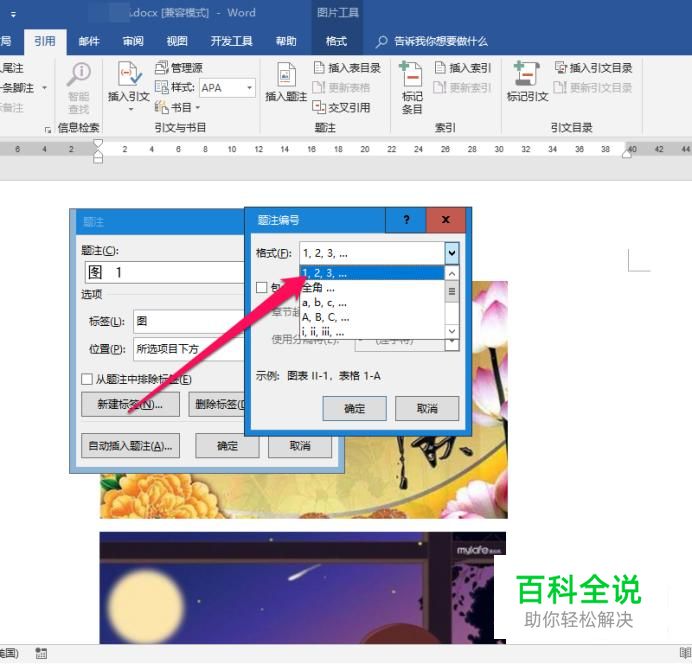The width and height of the screenshot is (692, 664).
Task: Toggle exclude label from caption checkbox
Action: pos(87,379)
